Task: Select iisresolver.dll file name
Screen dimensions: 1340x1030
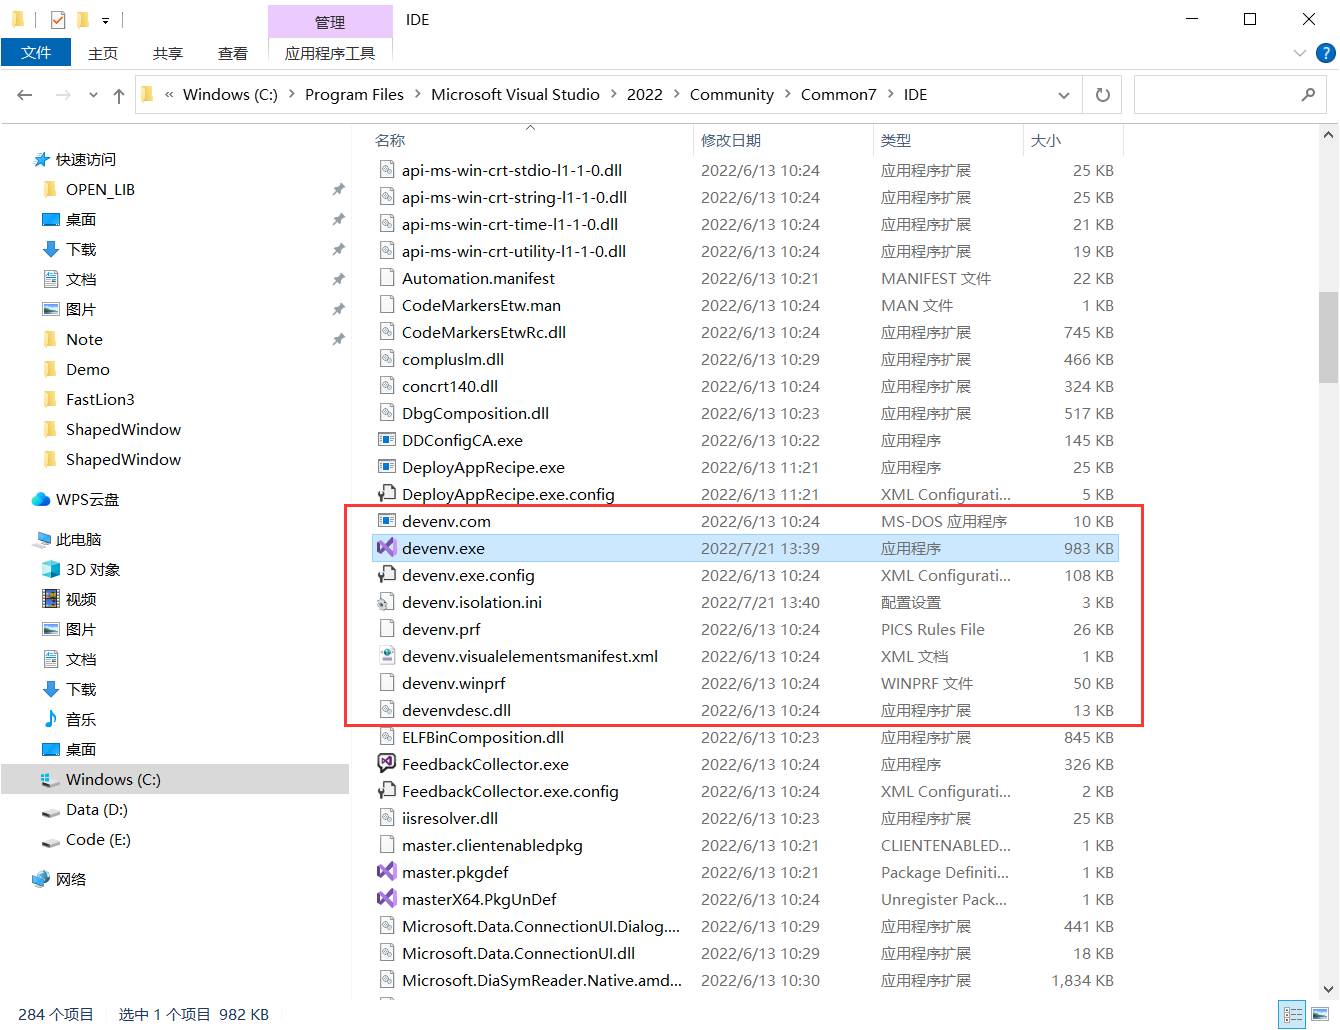Action: (450, 818)
